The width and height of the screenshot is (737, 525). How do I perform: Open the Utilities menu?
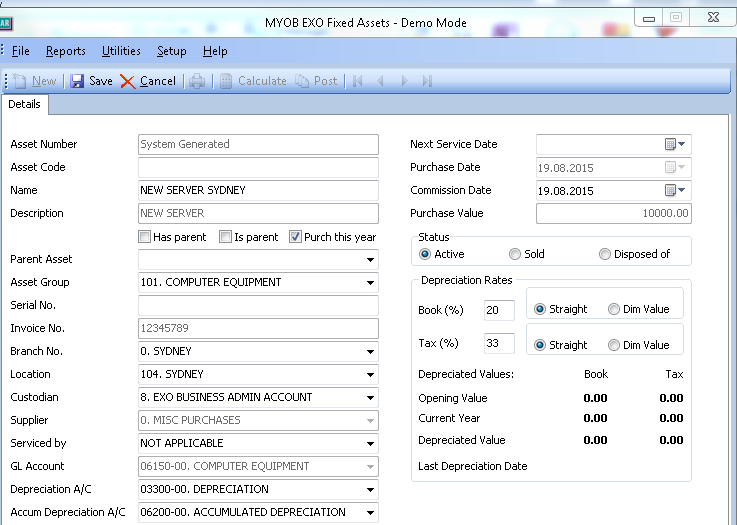tap(121, 51)
